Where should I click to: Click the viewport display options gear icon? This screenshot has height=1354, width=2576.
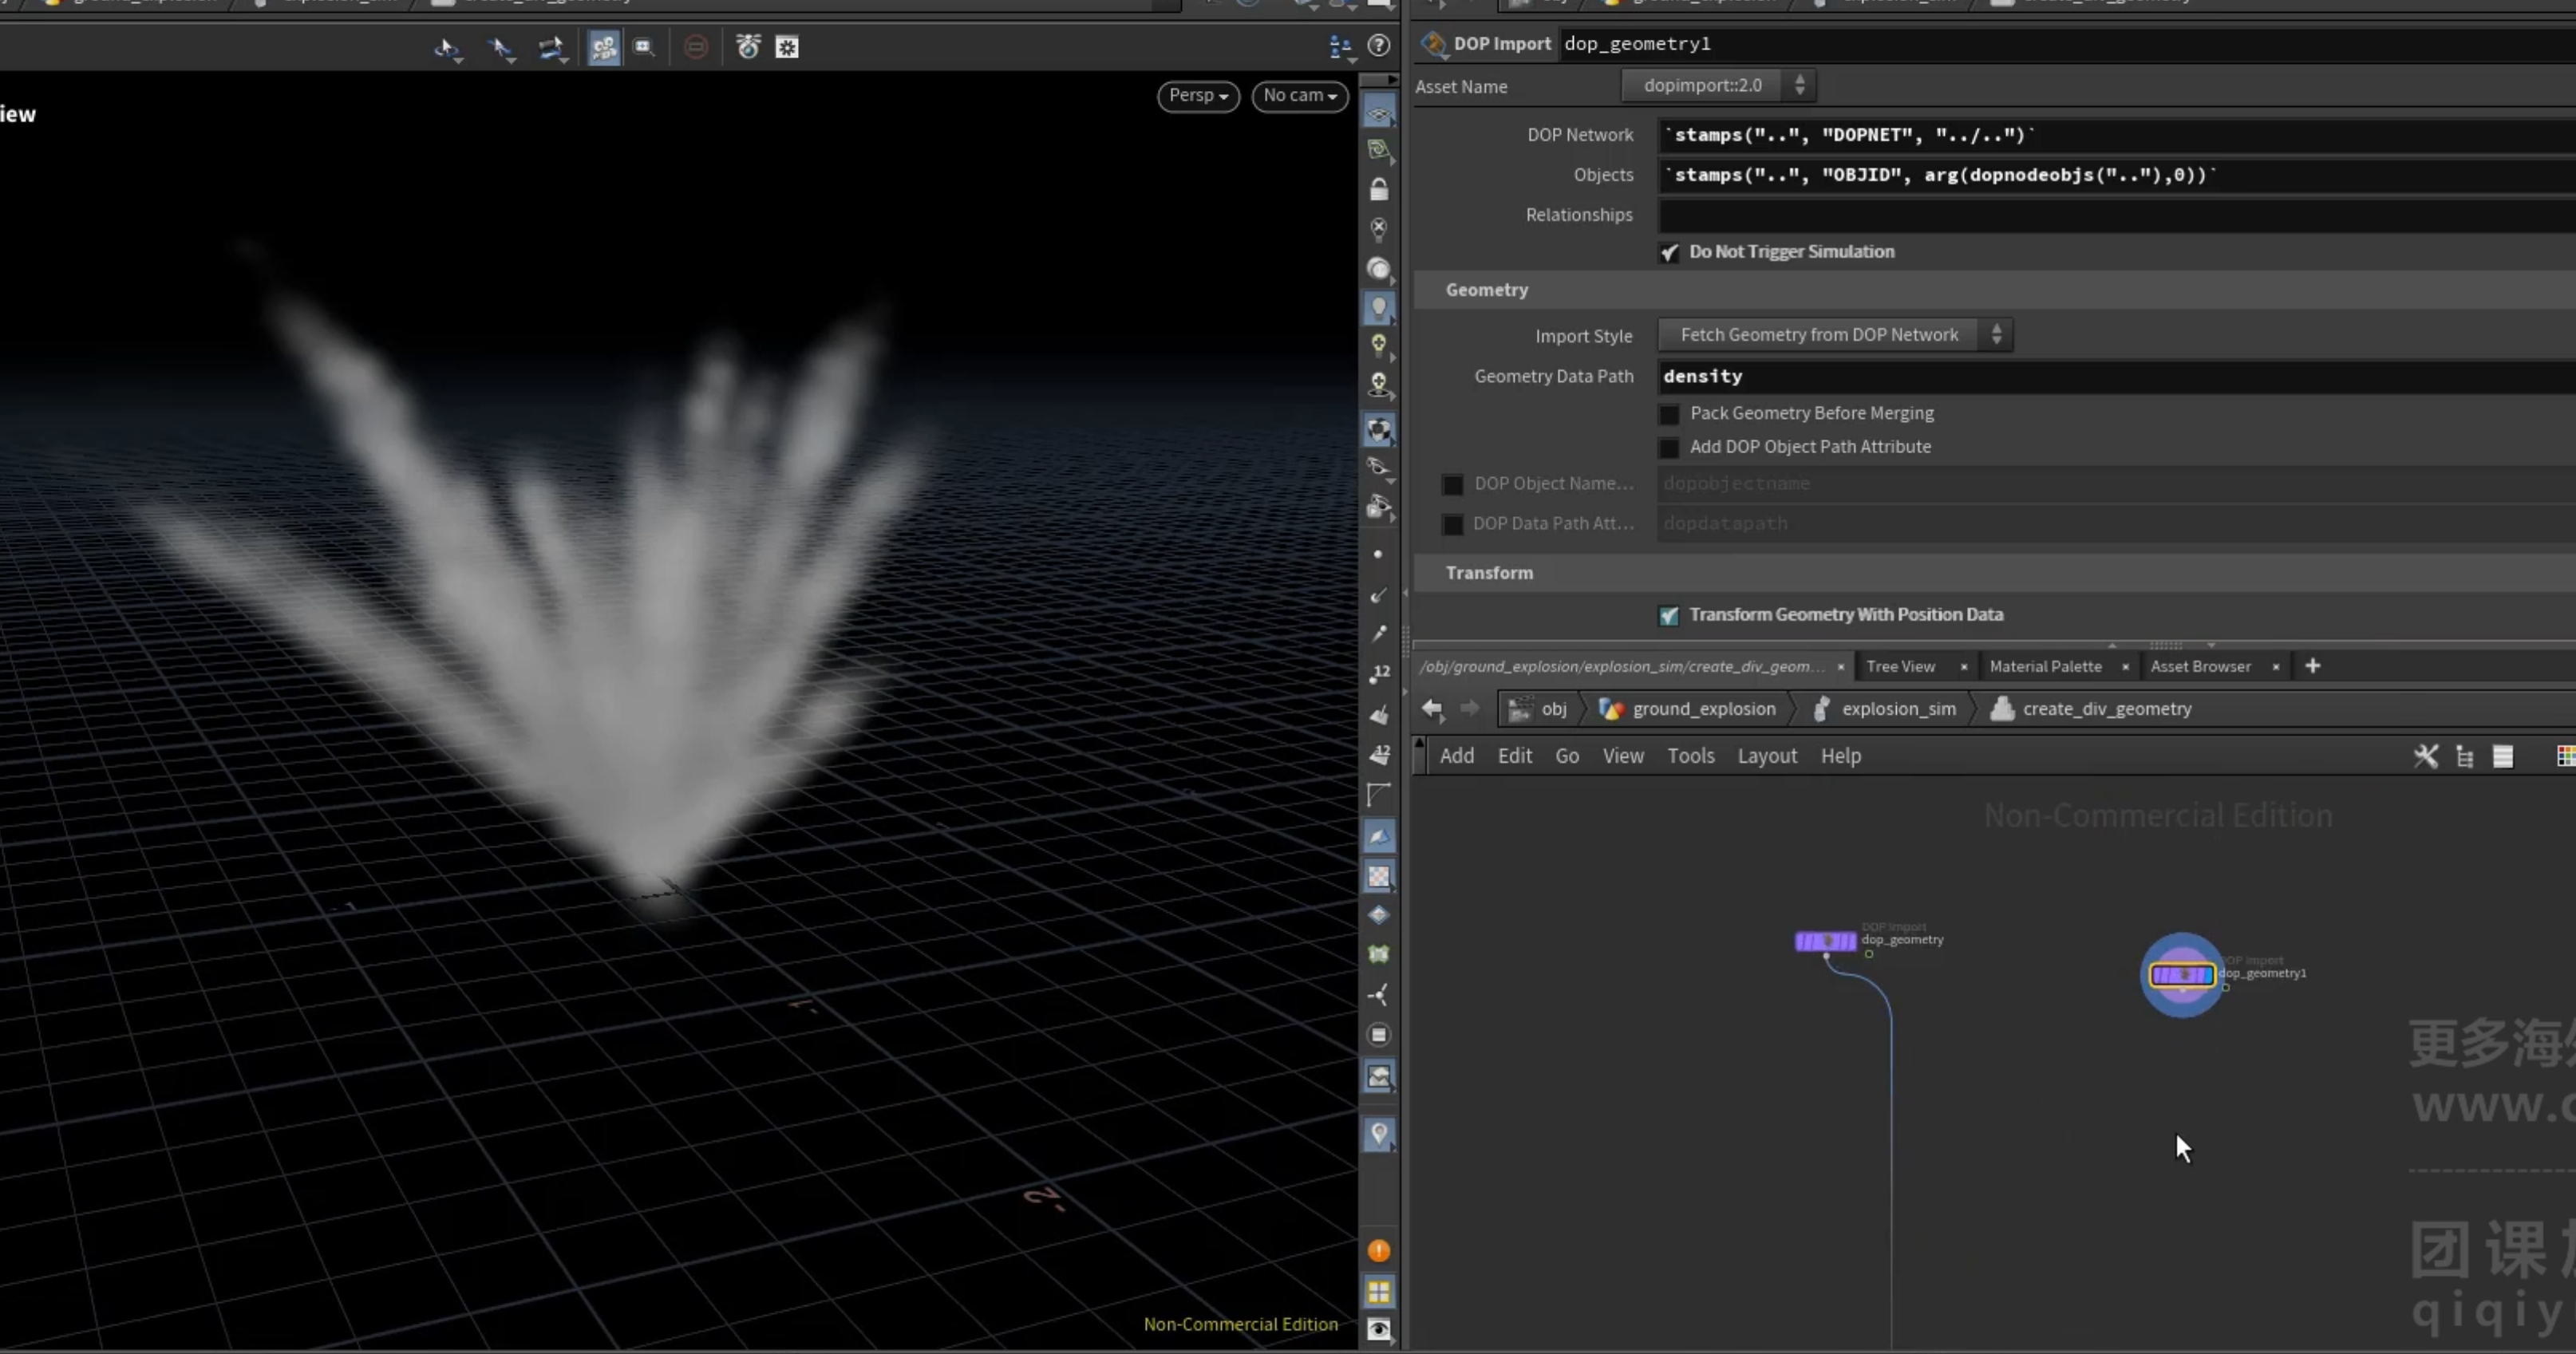(x=787, y=47)
